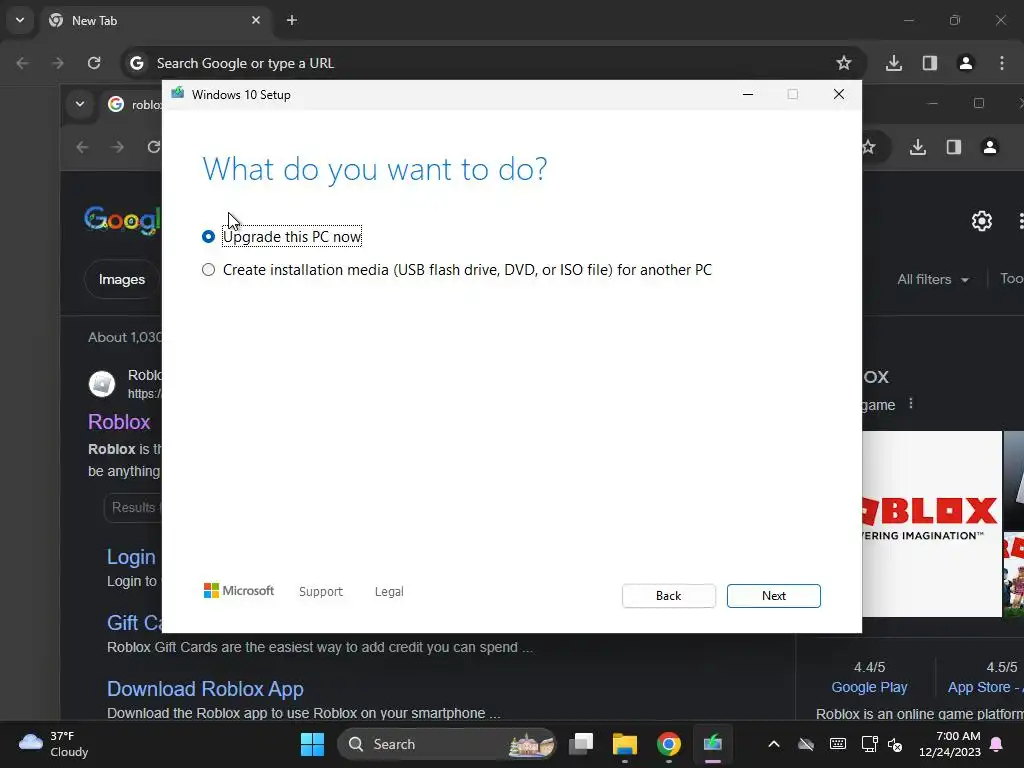Select the roblox tab in back Chrome window

(135, 104)
